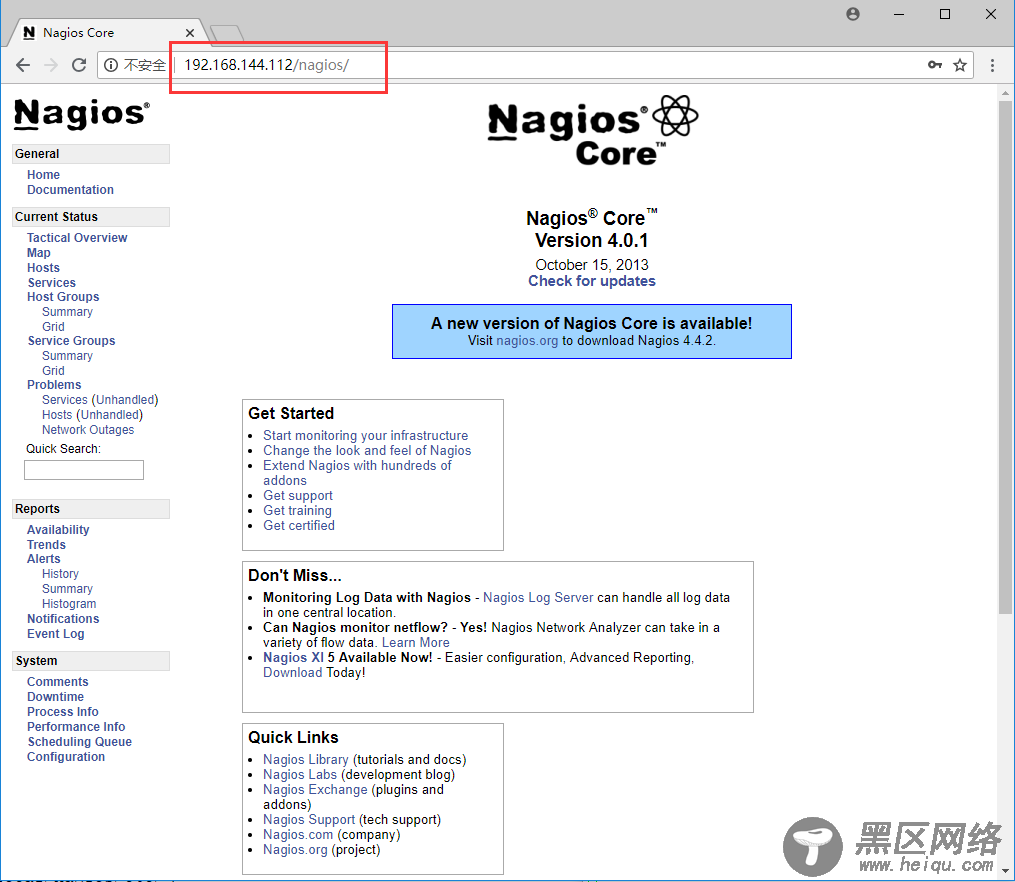
Task: Click the site info icon in address bar
Action: [x=111, y=65]
